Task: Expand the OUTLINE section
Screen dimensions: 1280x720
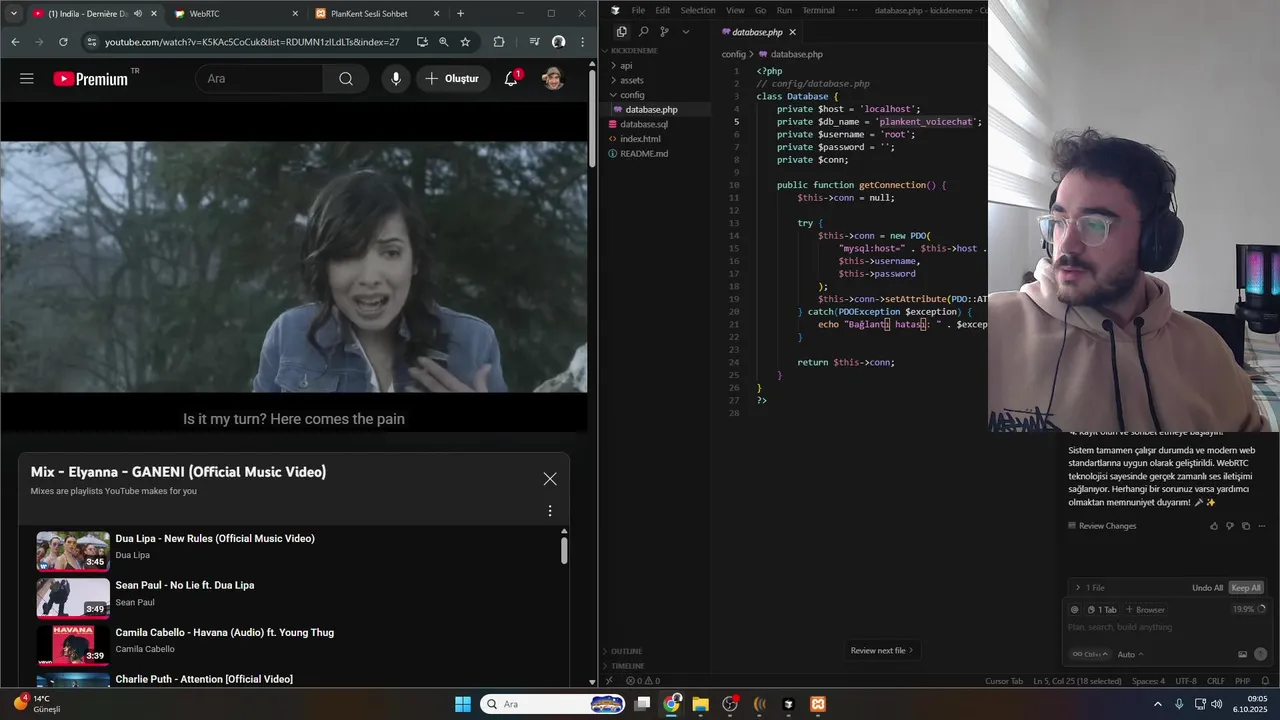Action: click(x=654, y=651)
